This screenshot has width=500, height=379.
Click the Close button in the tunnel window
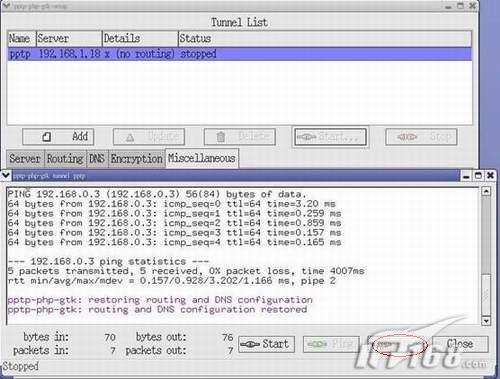460,344
